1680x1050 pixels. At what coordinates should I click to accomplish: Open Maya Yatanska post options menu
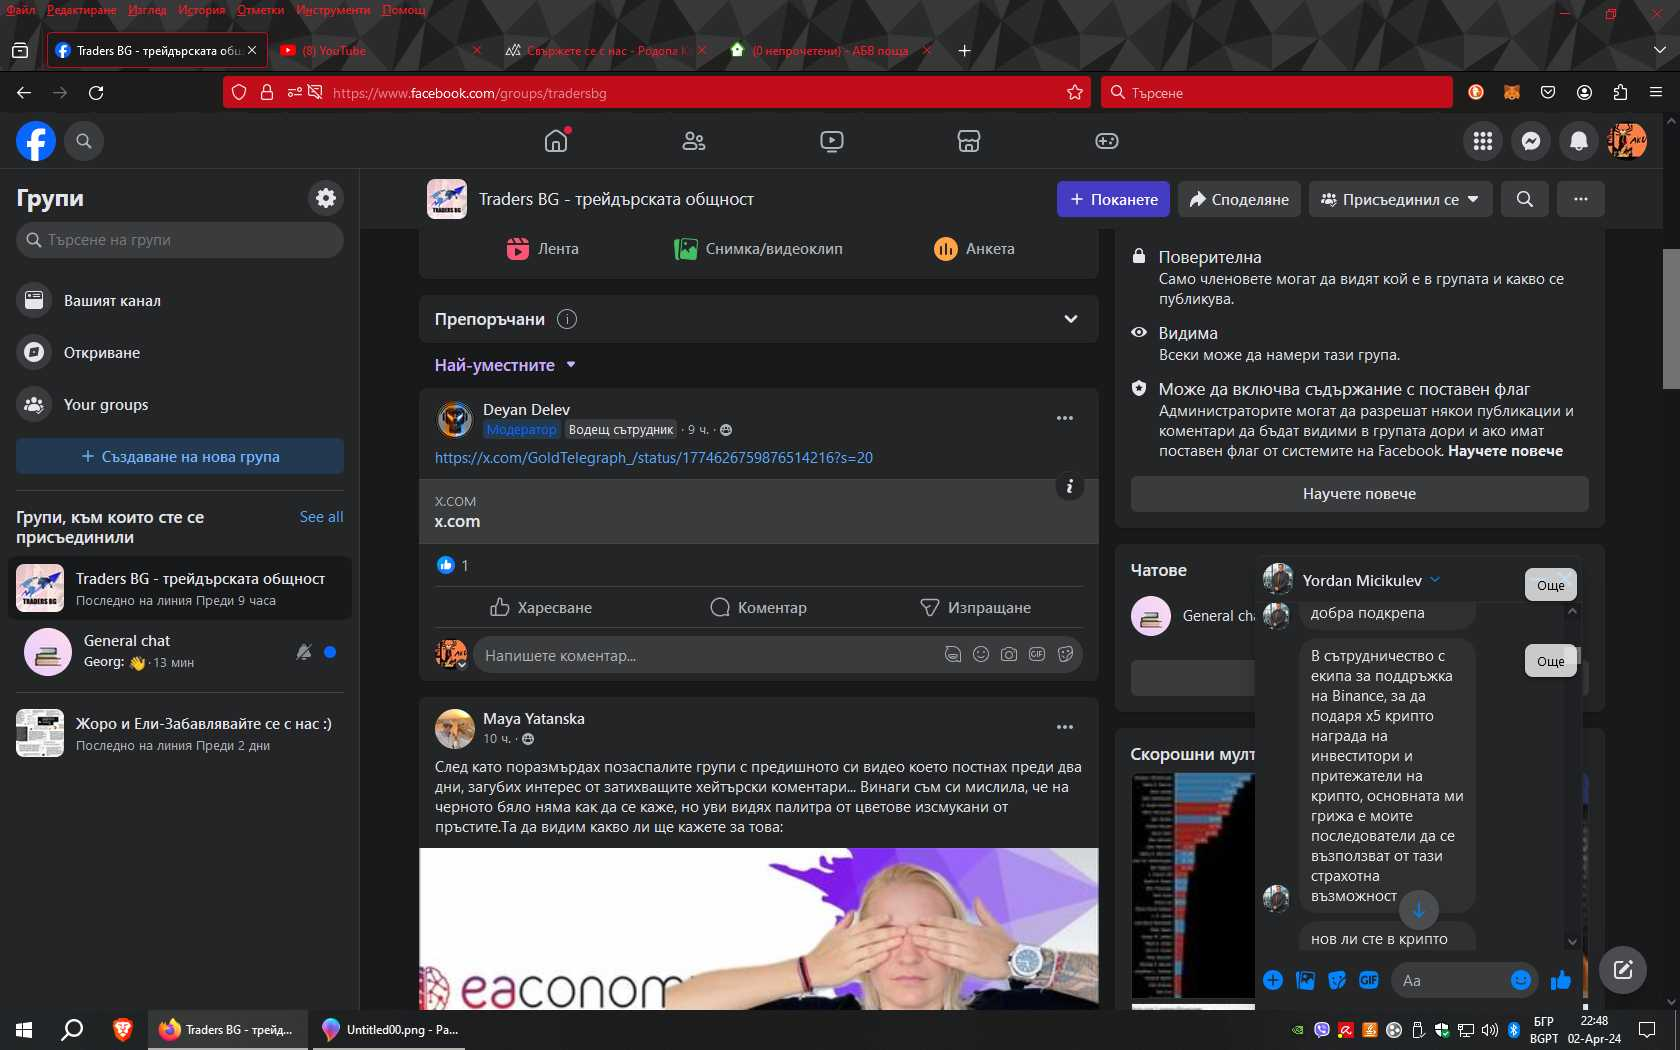point(1064,727)
